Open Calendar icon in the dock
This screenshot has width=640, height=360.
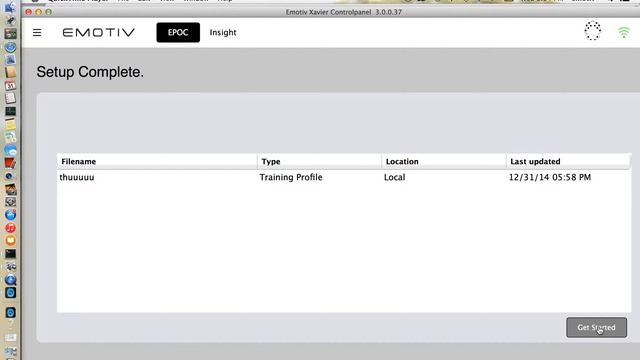[11, 86]
